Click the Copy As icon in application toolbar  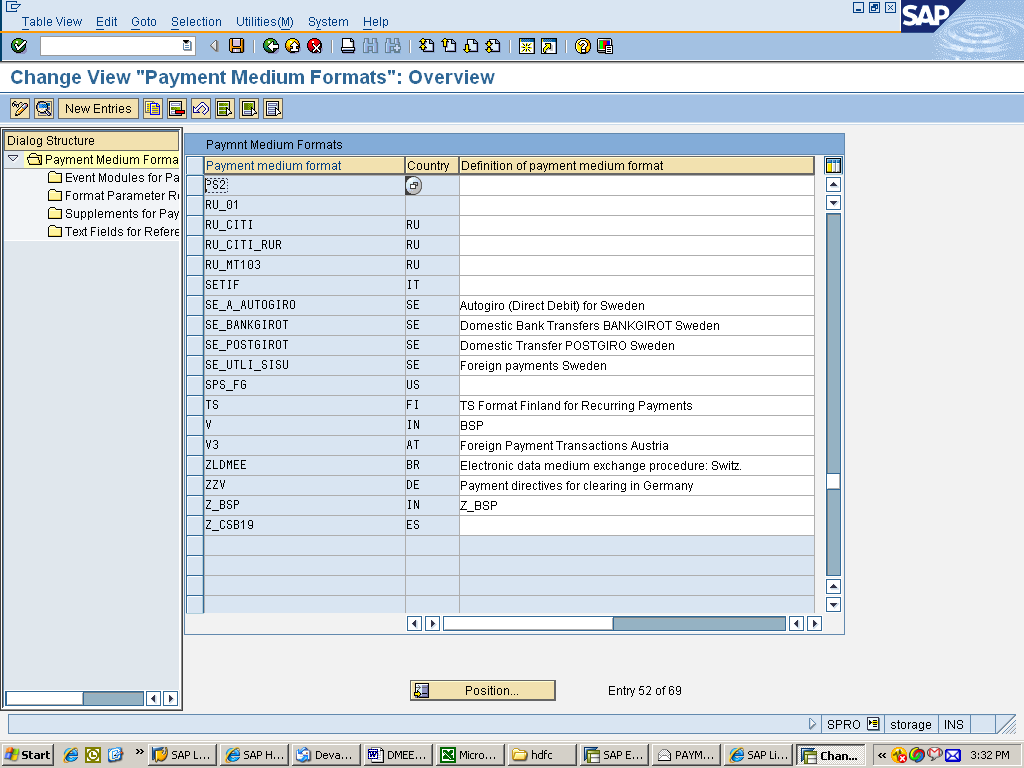(152, 108)
